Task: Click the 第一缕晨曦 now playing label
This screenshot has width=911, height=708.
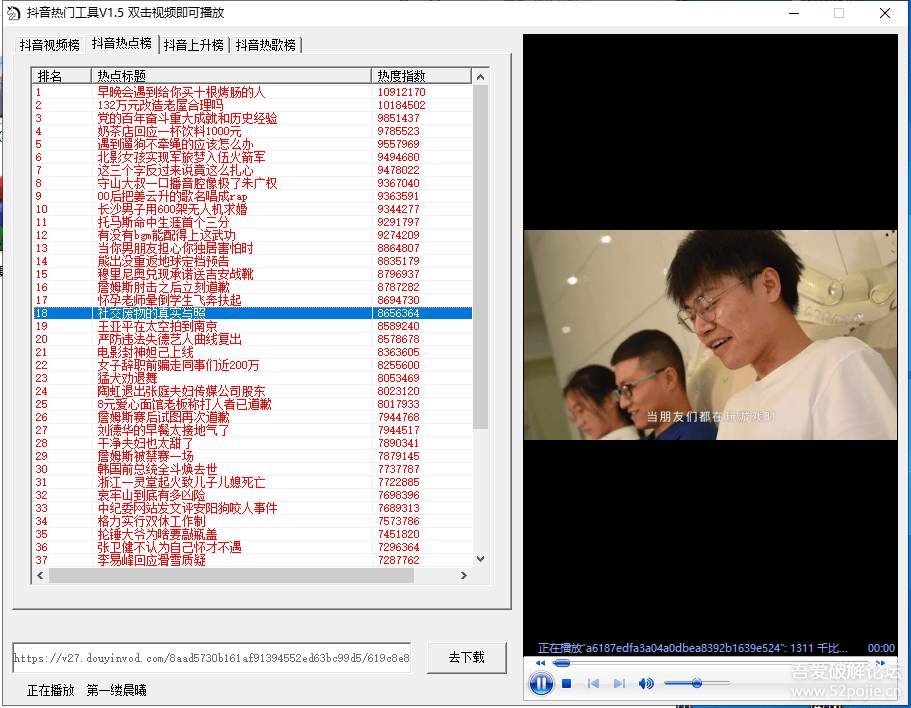Action: 116,690
